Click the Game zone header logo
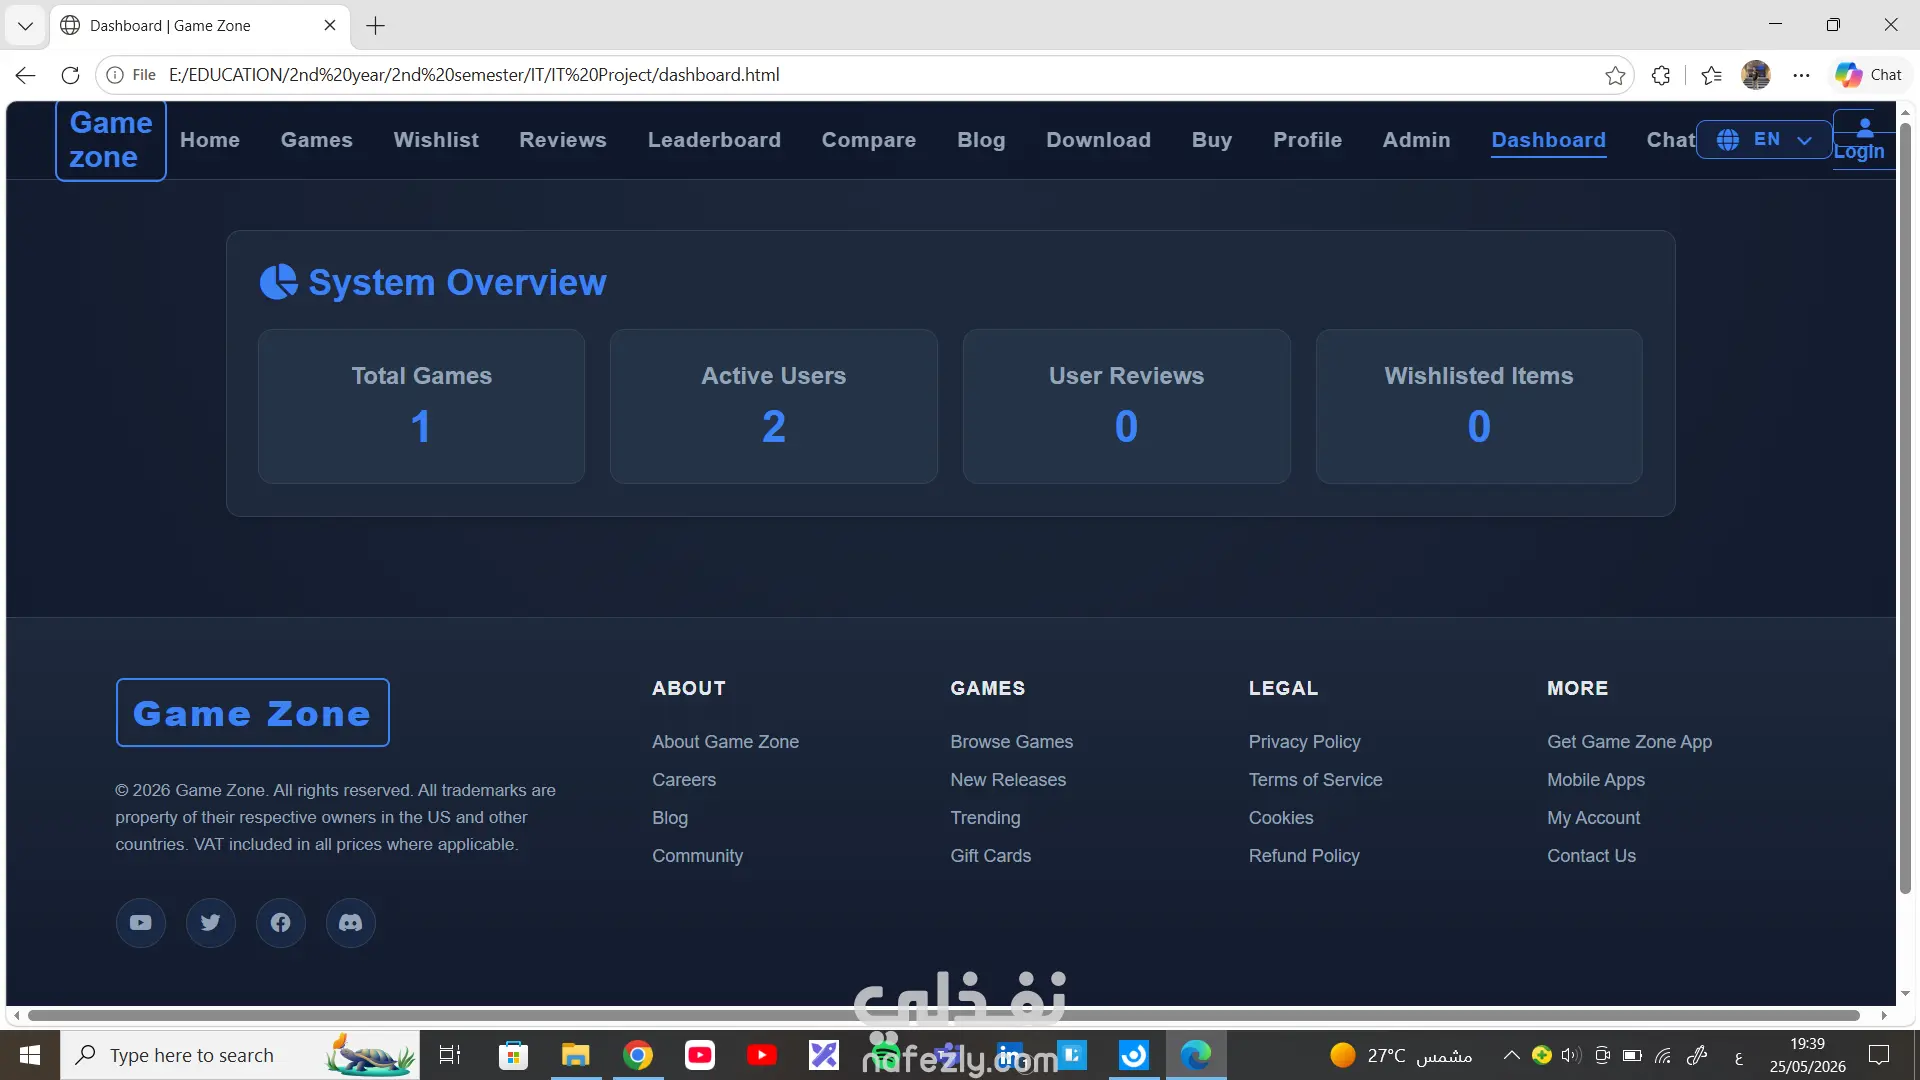Screen dimensions: 1920x1080 click(111, 140)
